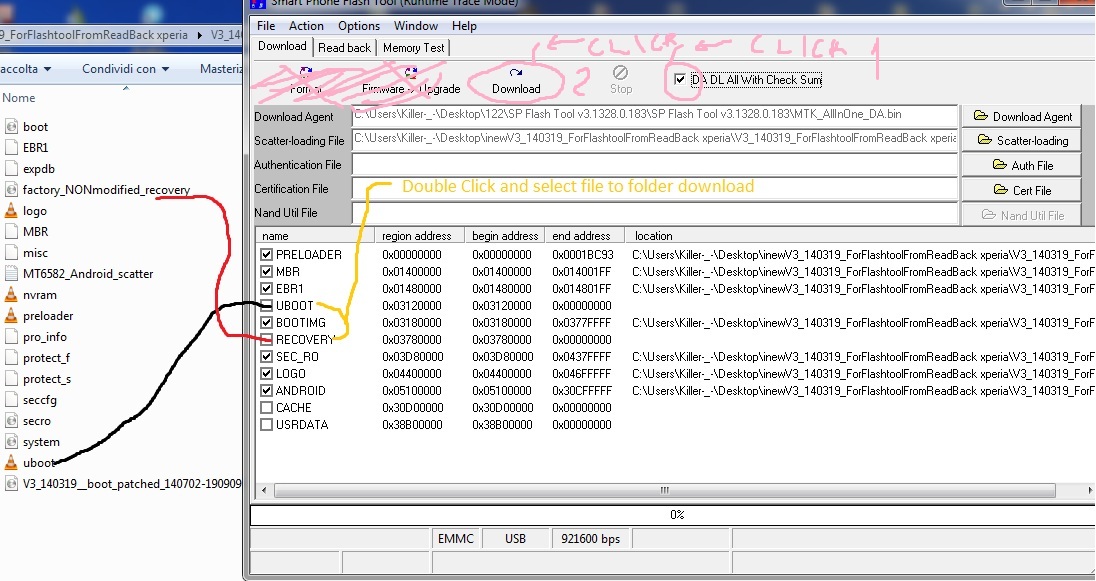Uncheck the LOGO partition checkbox
Viewport: 1096px width, 581px height.
click(266, 373)
